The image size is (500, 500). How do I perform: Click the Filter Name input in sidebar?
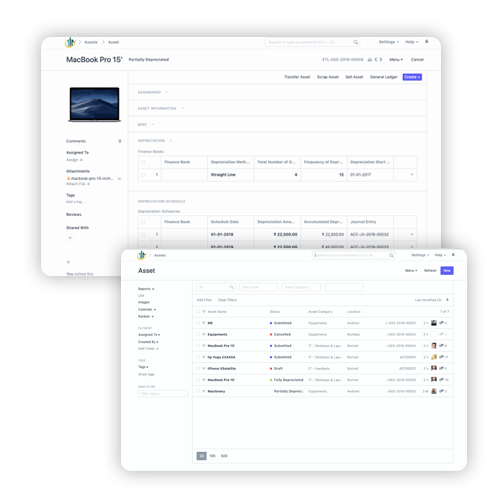tap(163, 394)
